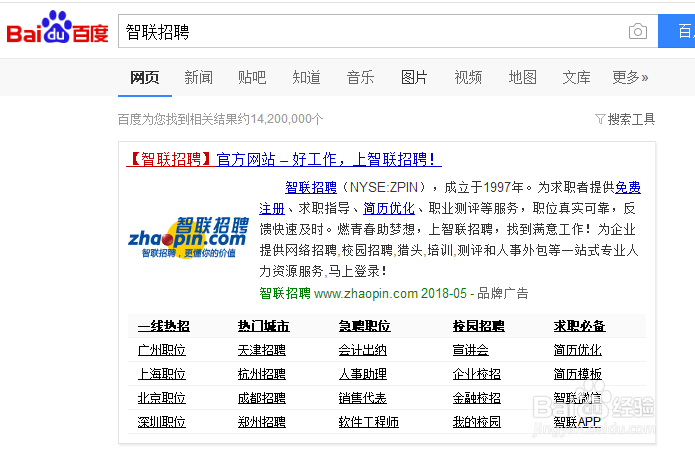The height and width of the screenshot is (453, 695).
Task: Open the 急聘职位 heading link
Action: 364,326
